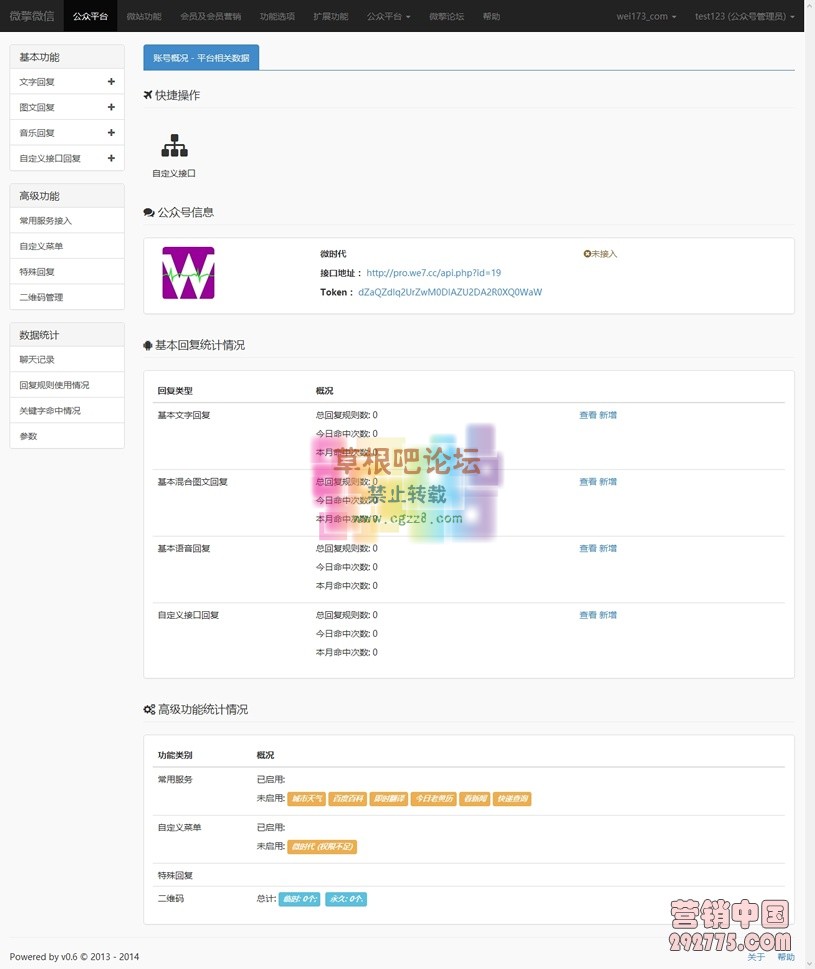Image resolution: width=815 pixels, height=969 pixels.
Task: Click the 城市天气 service tag
Action: (x=306, y=798)
